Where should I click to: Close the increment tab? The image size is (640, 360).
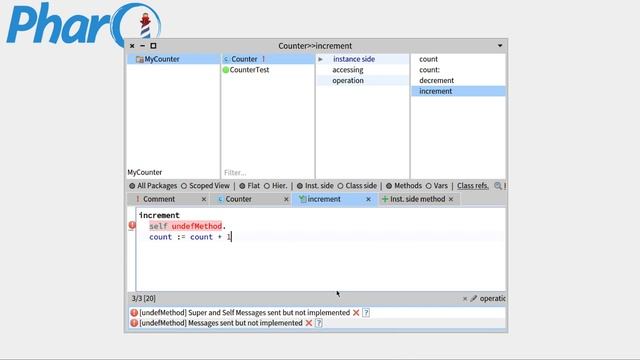point(368,199)
